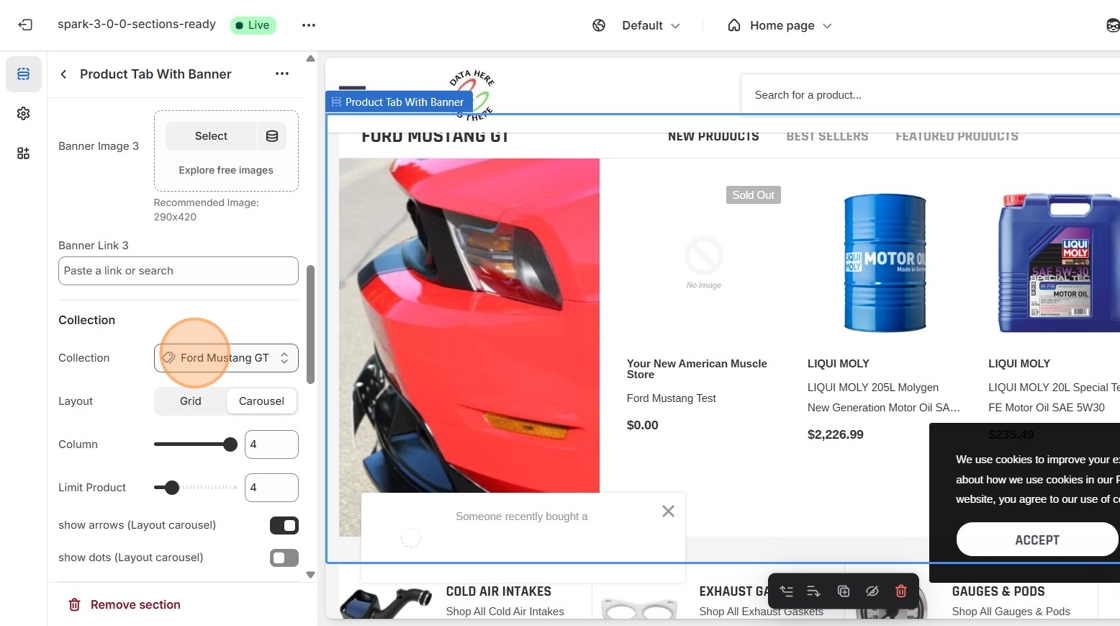1120x626 pixels.
Task: Click red delete icon in floating toolbar
Action: coord(901,591)
